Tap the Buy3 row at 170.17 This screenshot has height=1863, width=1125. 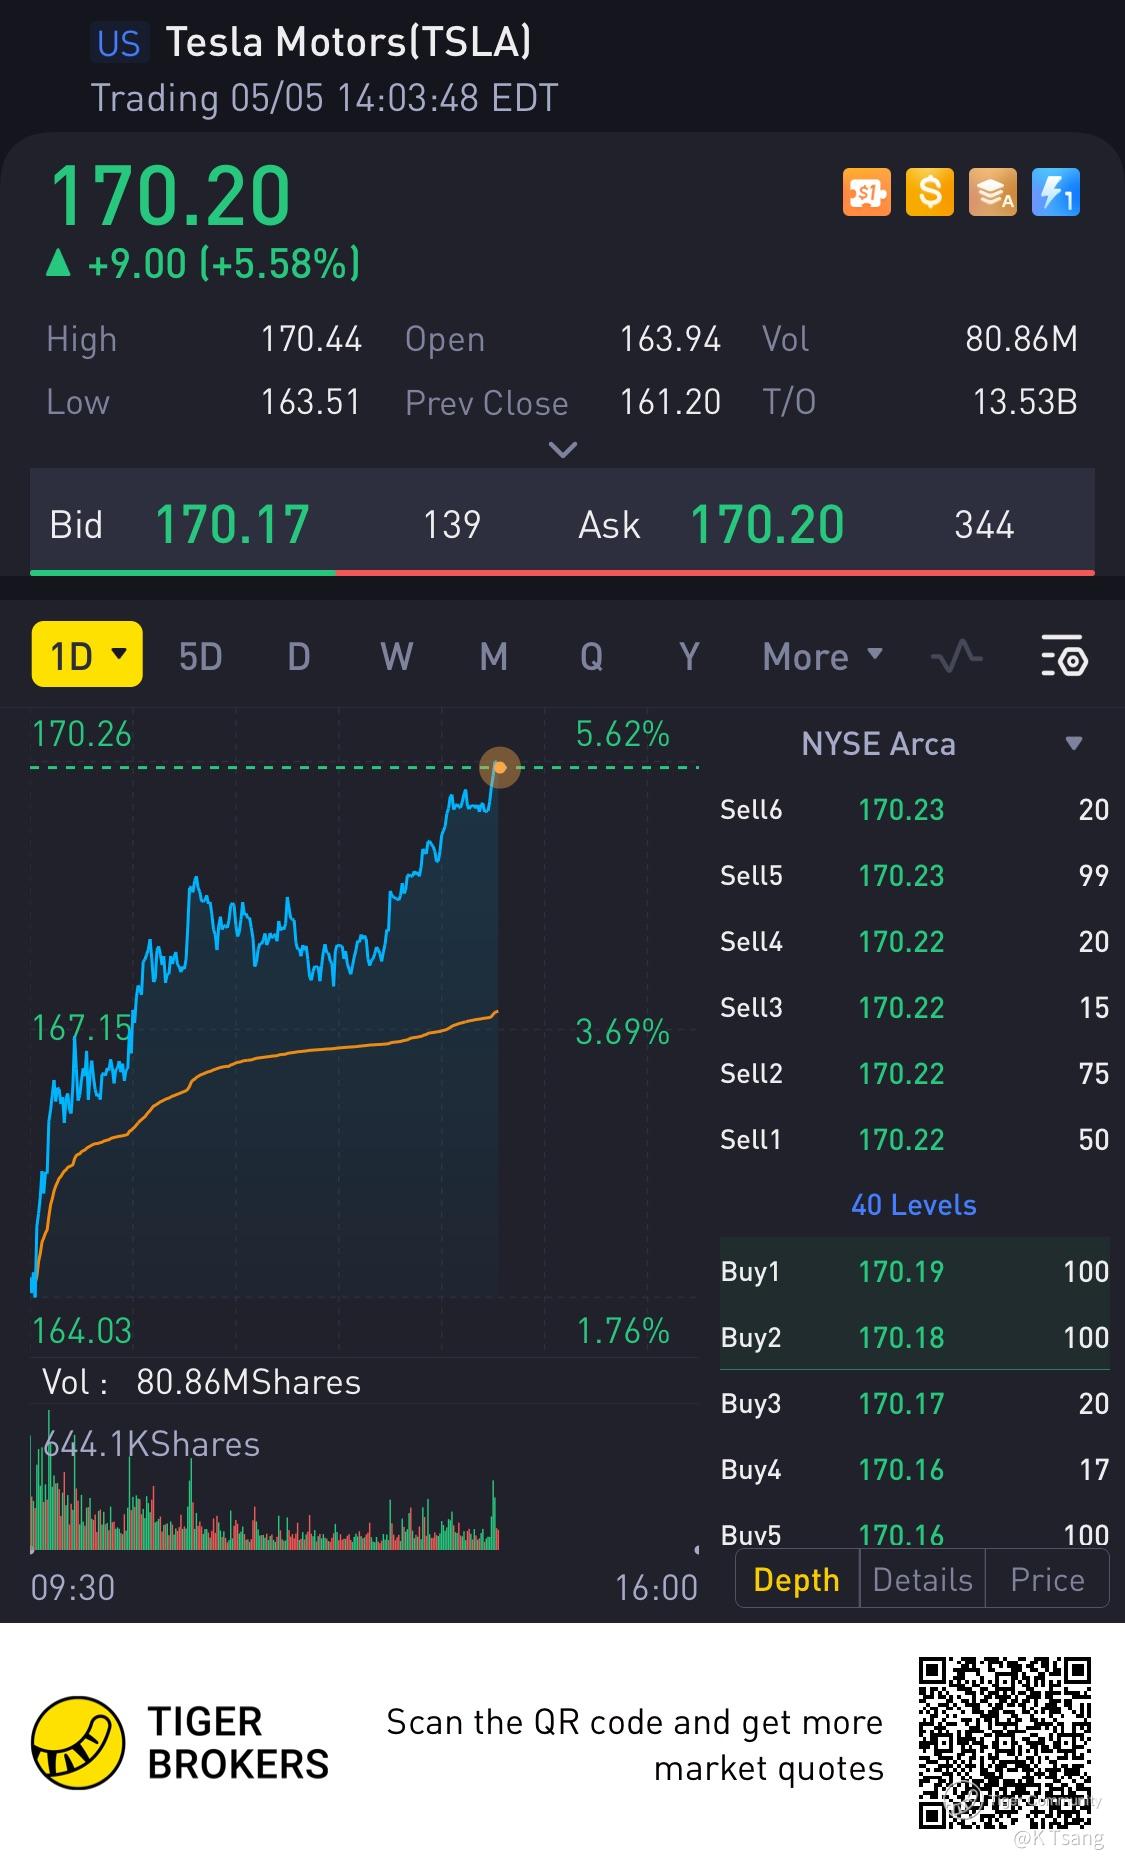click(914, 1404)
